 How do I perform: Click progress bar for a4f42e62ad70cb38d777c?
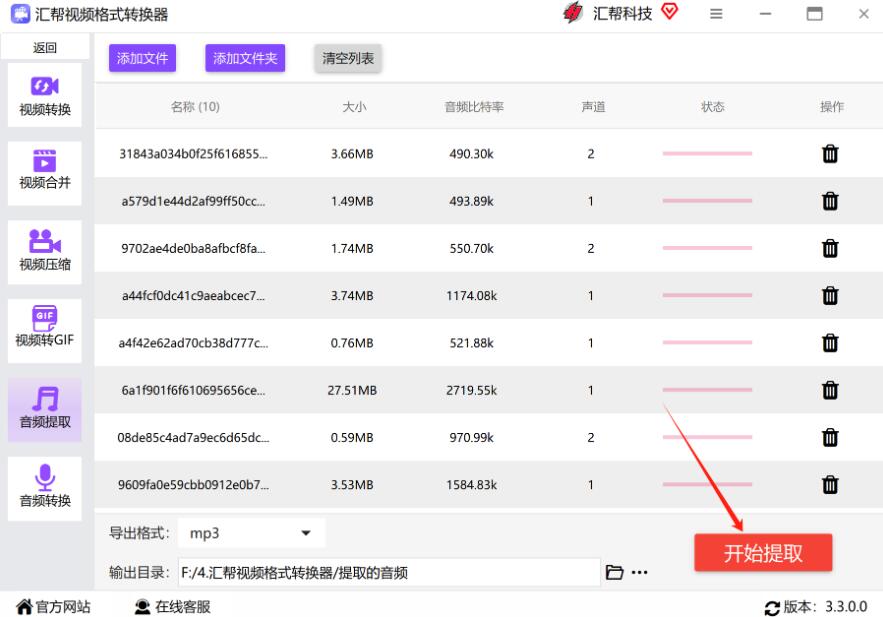point(707,342)
